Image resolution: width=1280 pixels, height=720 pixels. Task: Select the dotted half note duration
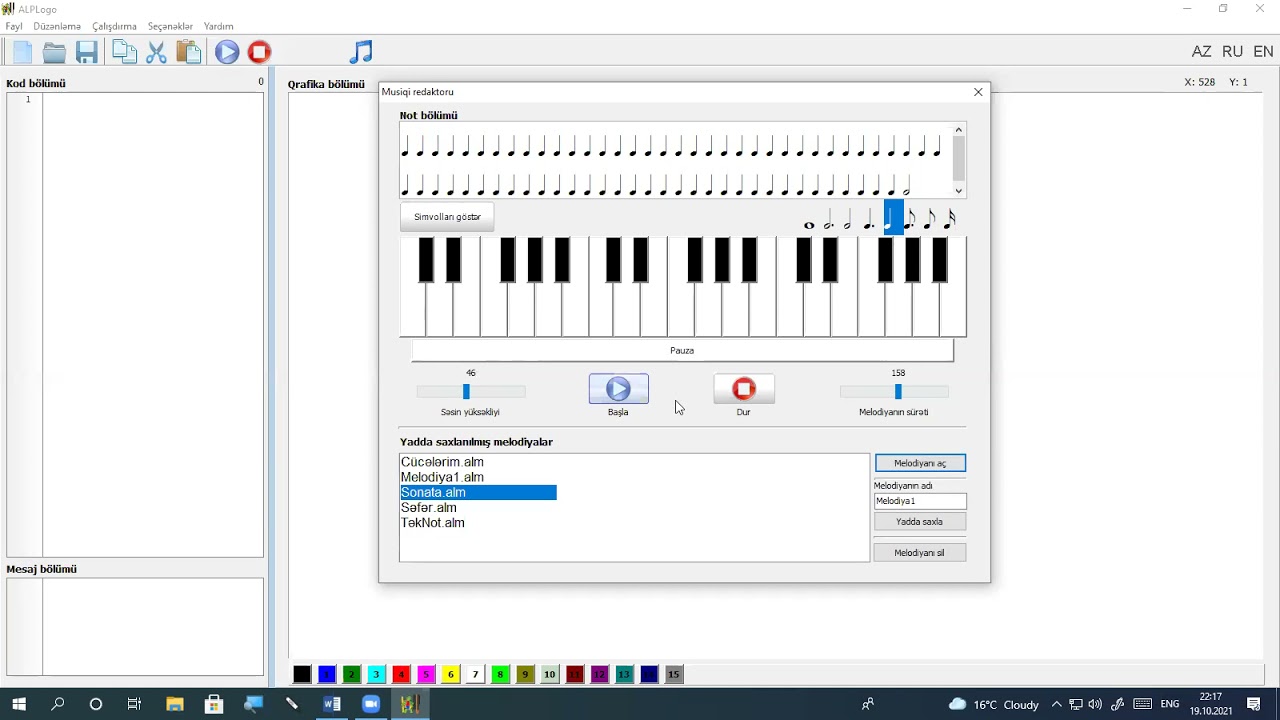pos(828,219)
